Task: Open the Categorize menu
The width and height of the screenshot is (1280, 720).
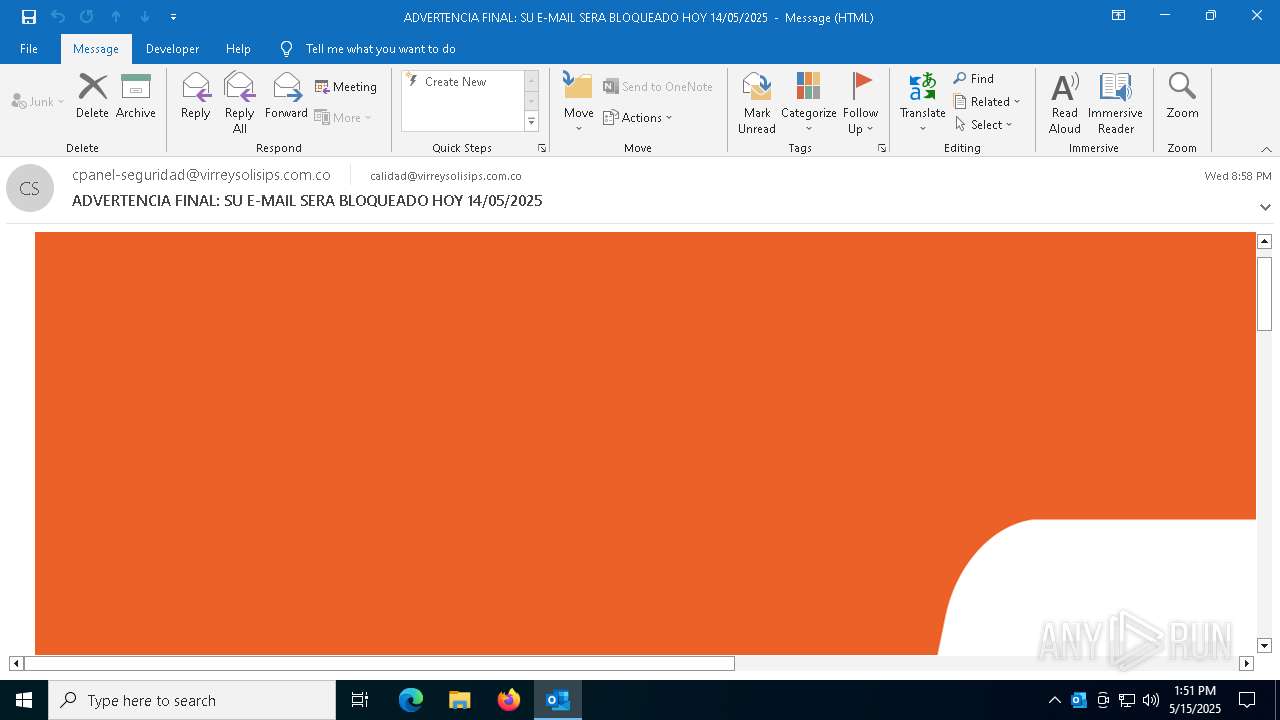Action: (808, 103)
